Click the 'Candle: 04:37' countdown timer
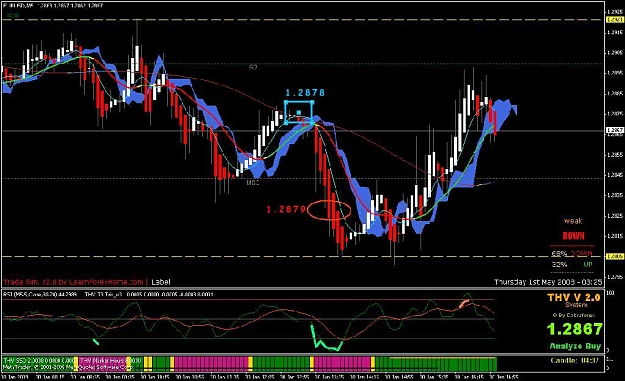 [574, 360]
